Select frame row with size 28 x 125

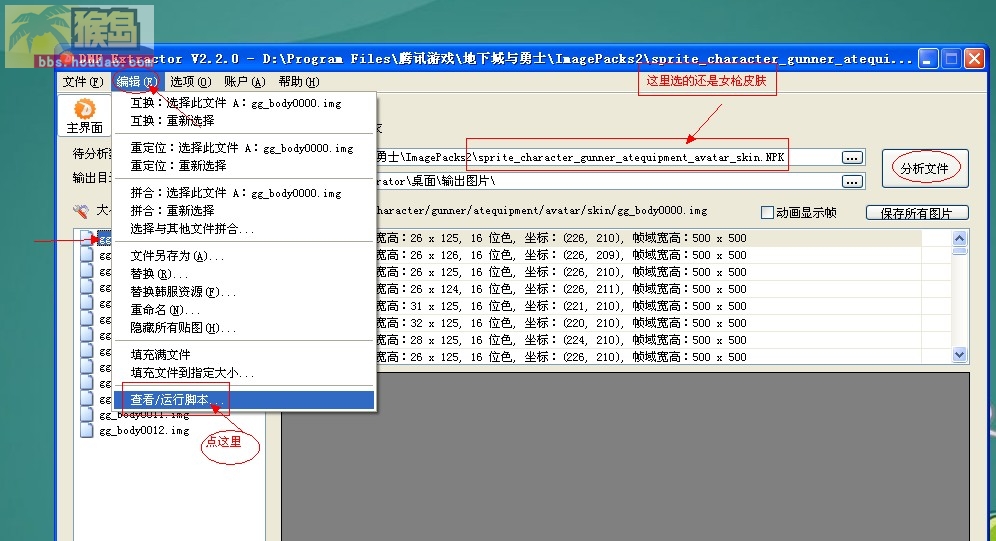pyautogui.click(x=648, y=340)
